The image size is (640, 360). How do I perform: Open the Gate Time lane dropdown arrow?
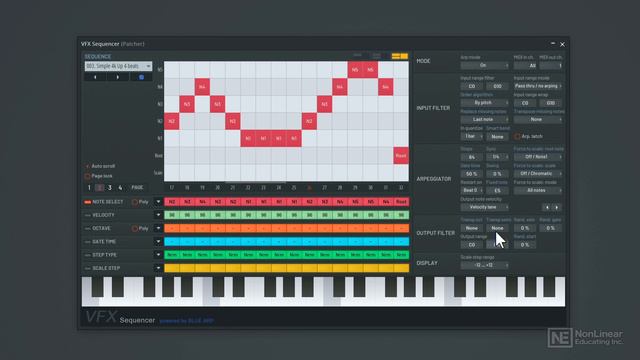pos(158,242)
